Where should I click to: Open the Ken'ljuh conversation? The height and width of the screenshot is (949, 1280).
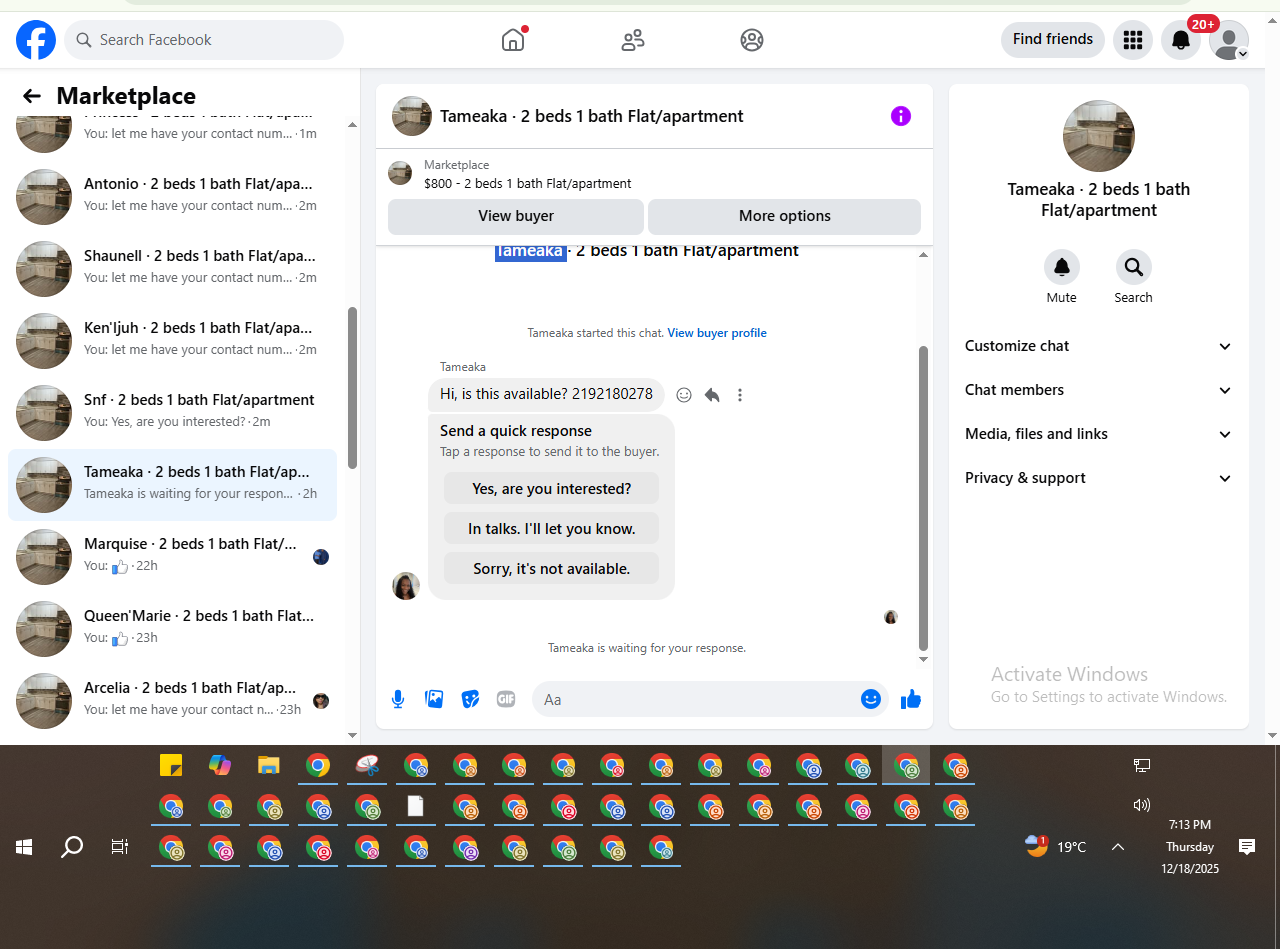click(172, 340)
